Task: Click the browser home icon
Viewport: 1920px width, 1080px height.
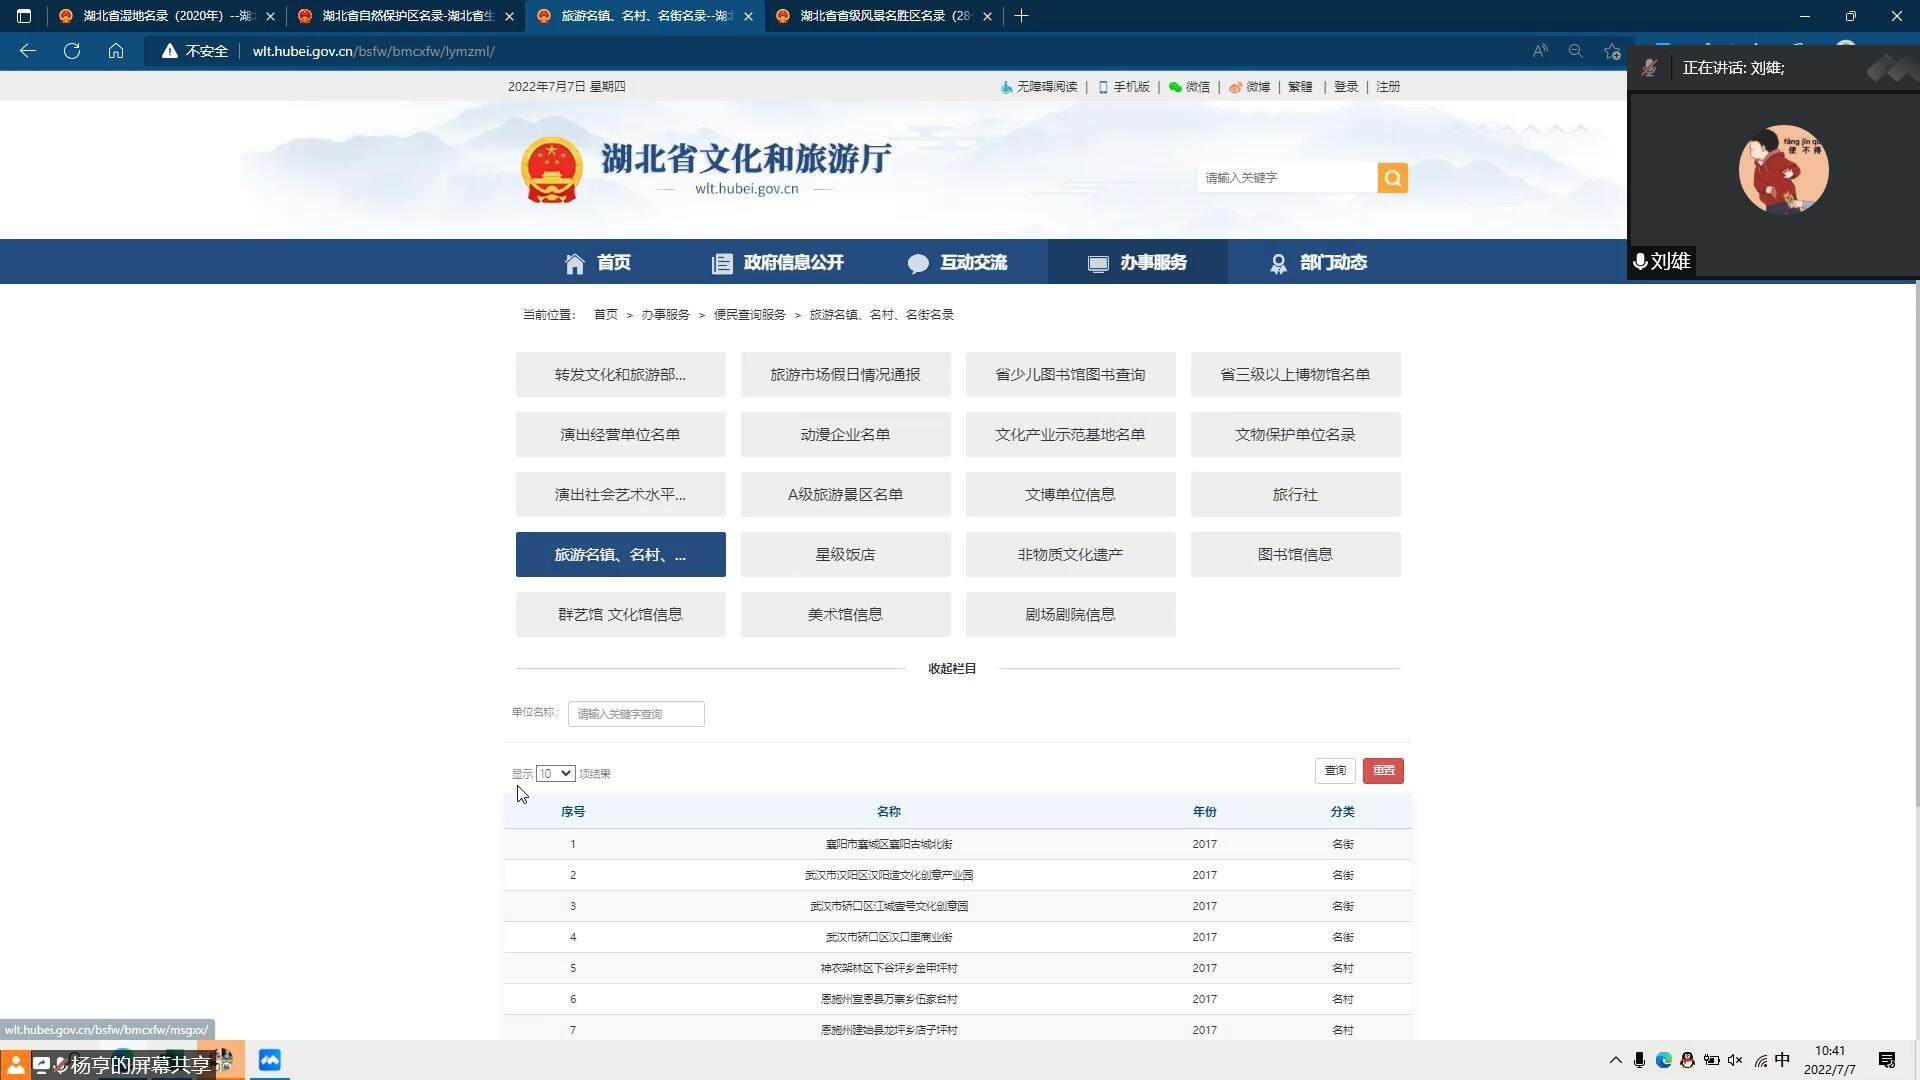Action: coord(116,51)
